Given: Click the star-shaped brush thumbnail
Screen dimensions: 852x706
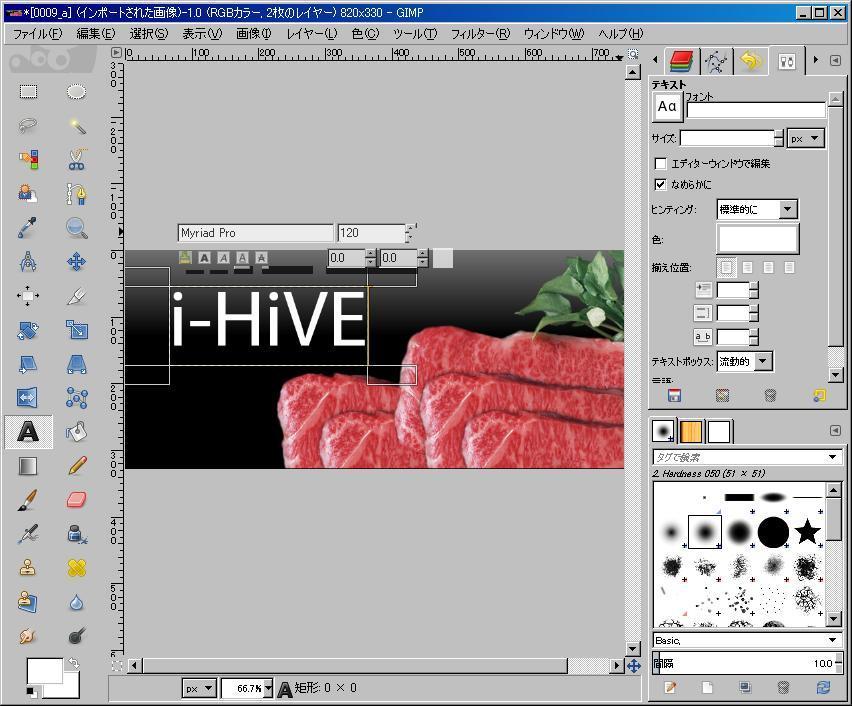Looking at the screenshot, I should click(x=808, y=532).
